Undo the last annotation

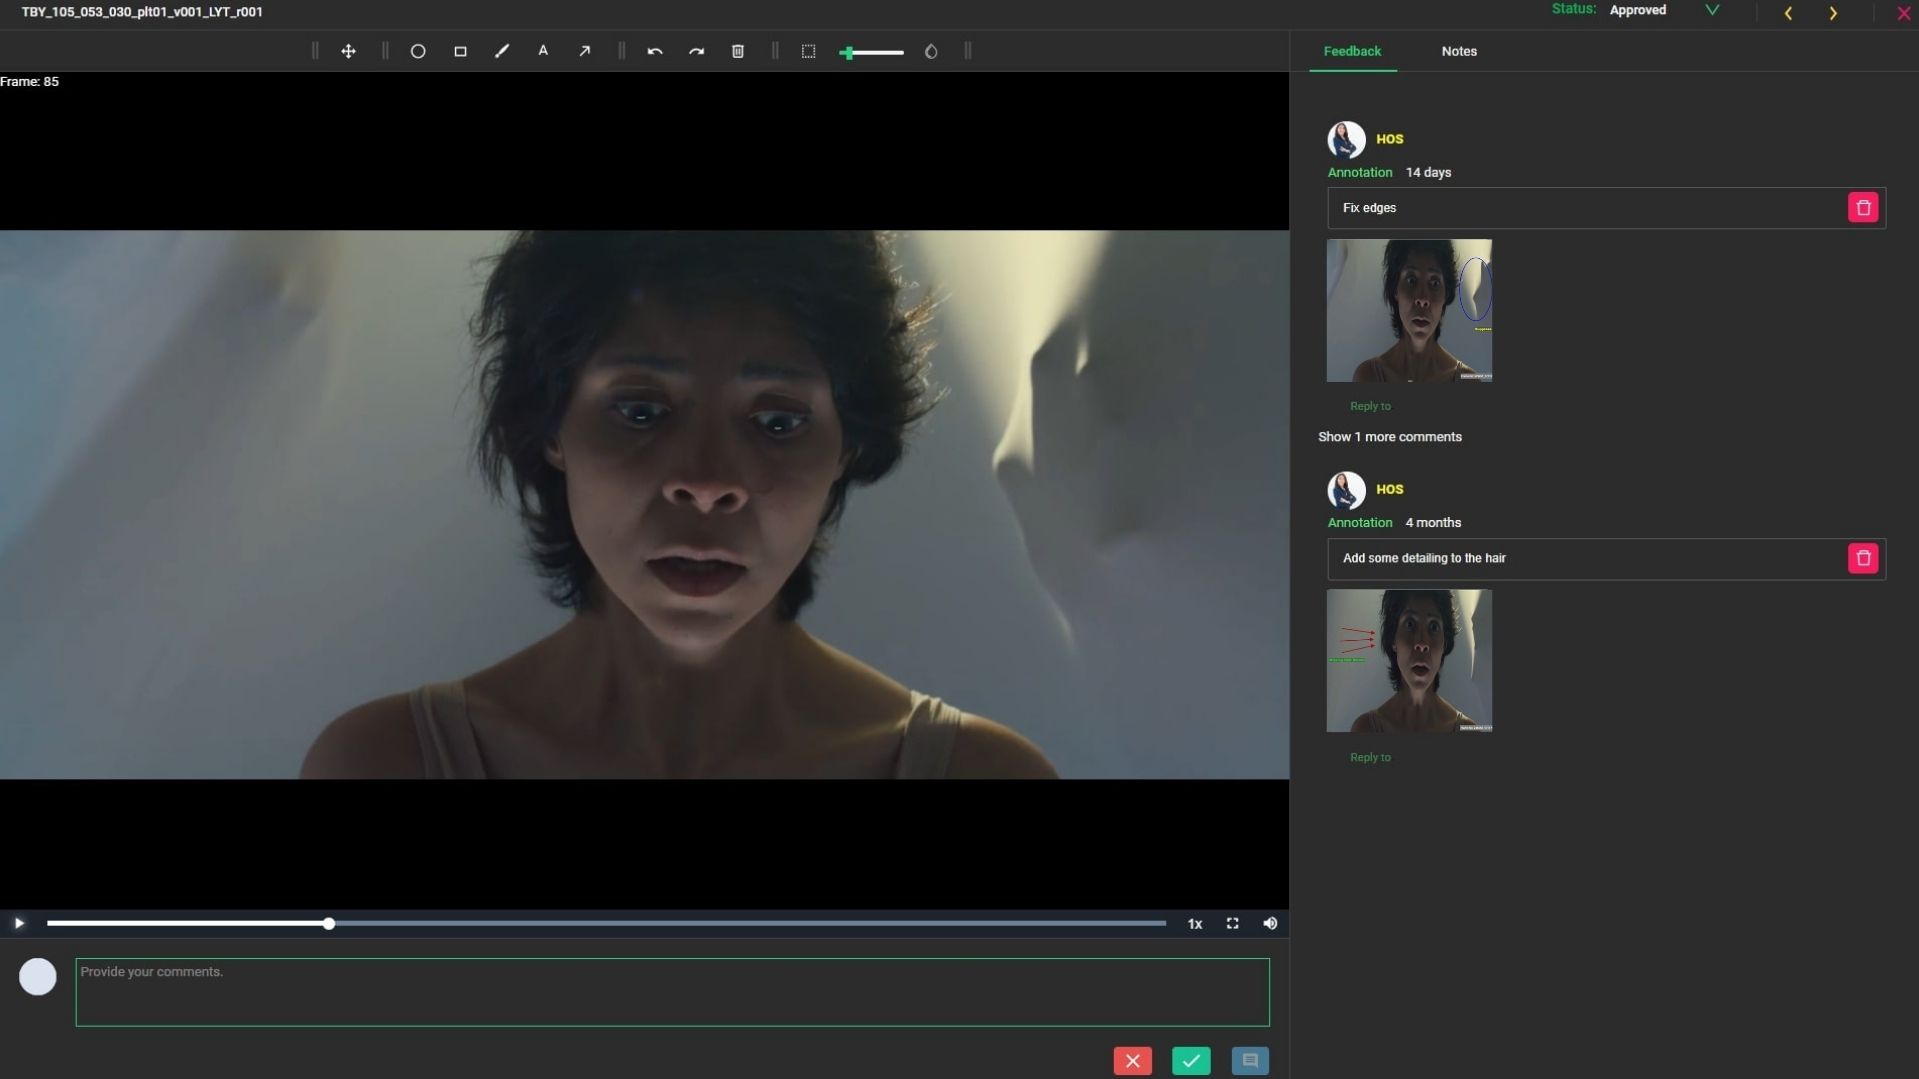pos(655,51)
